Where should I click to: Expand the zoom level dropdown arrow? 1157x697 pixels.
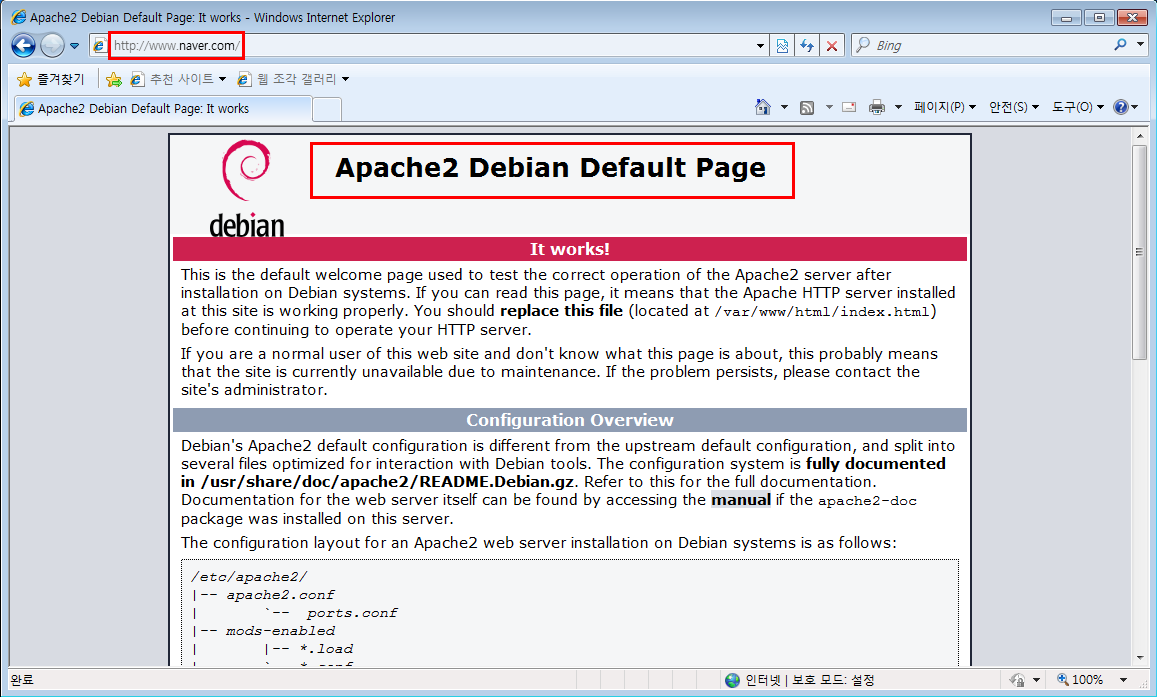[x=1124, y=680]
